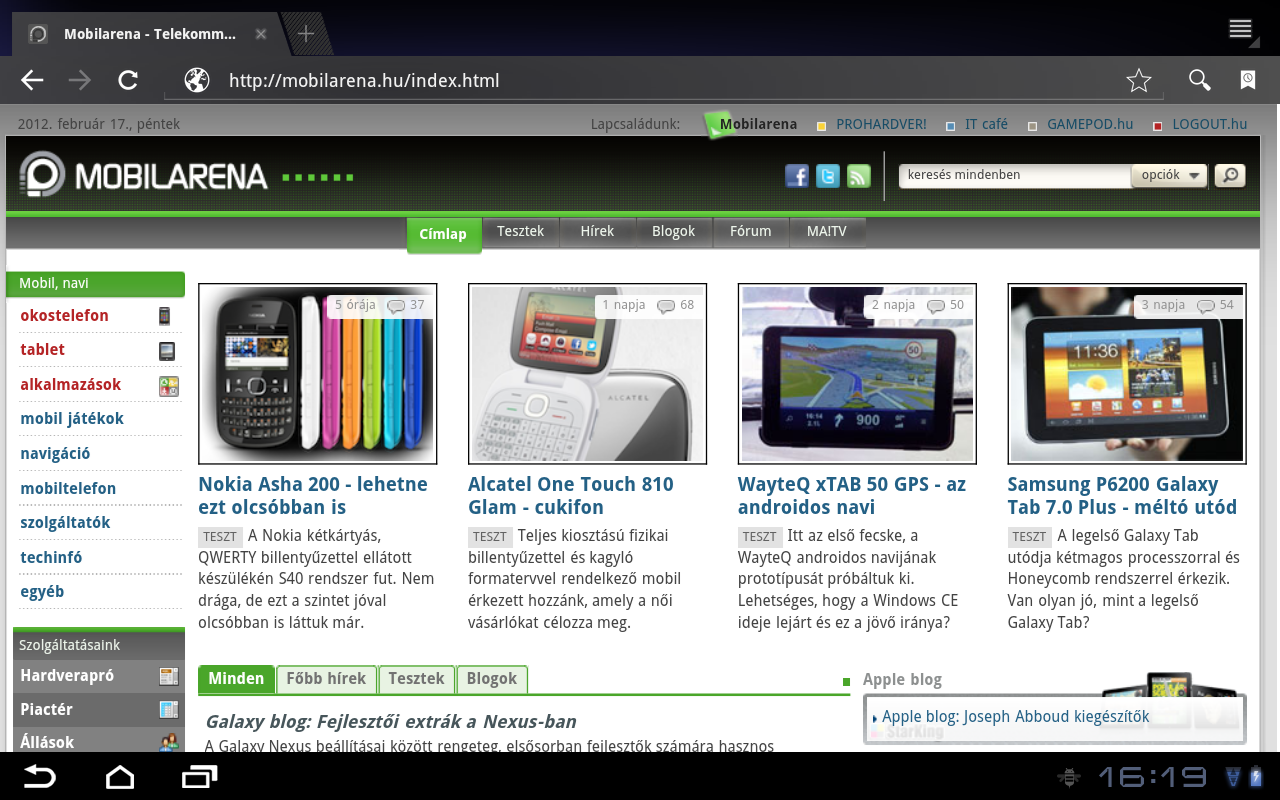Viewport: 1280px width, 800px height.
Task: Click the keresés mindenben search field
Action: tap(1014, 175)
